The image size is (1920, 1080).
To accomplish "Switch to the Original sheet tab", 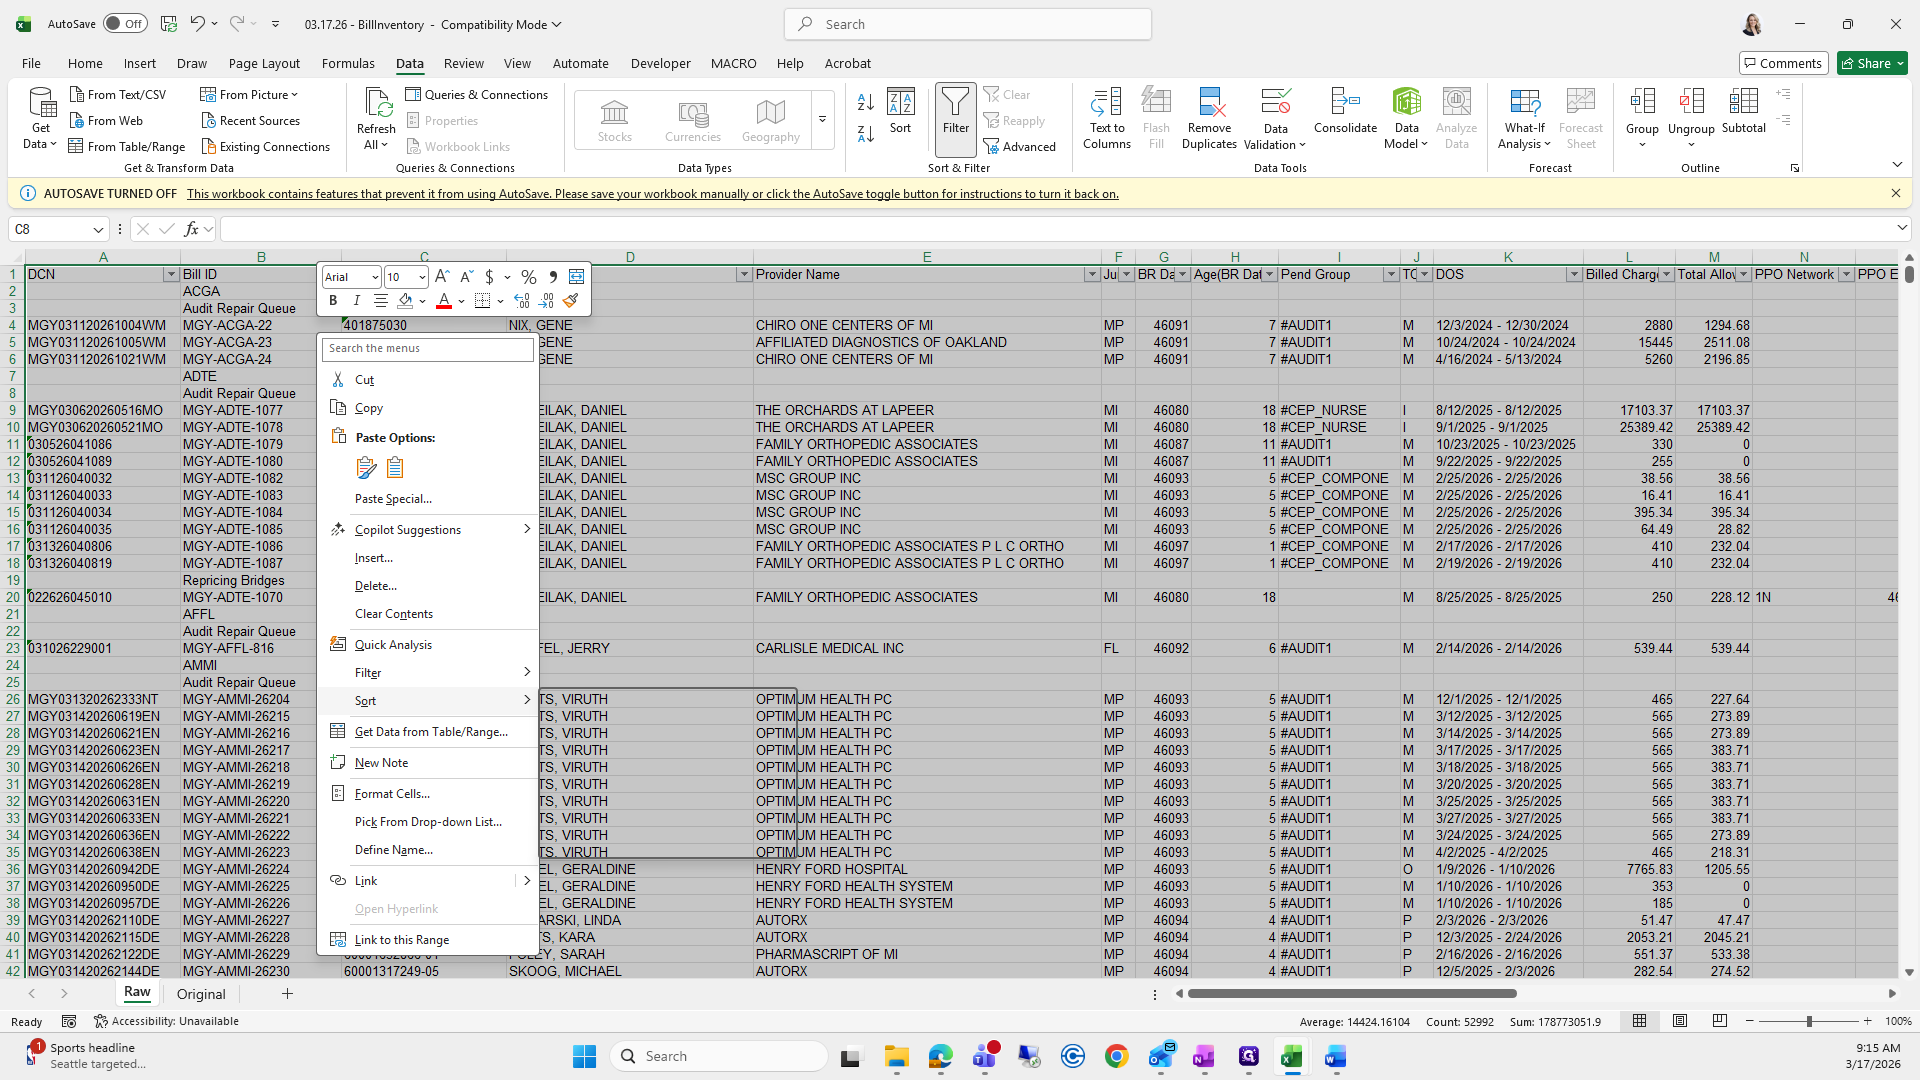I will point(201,994).
